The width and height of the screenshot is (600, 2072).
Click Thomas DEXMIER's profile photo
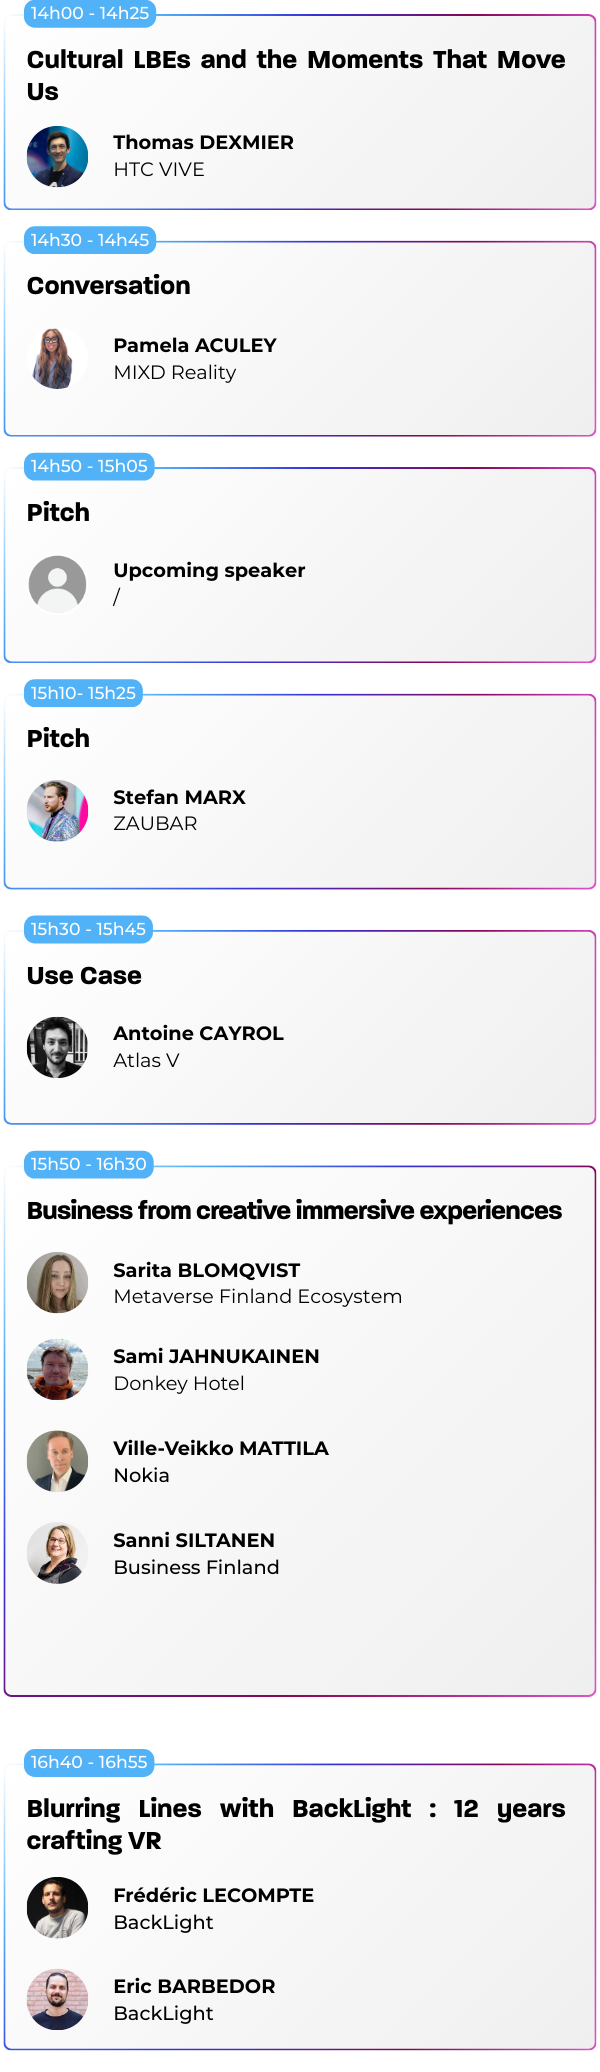[x=57, y=156]
